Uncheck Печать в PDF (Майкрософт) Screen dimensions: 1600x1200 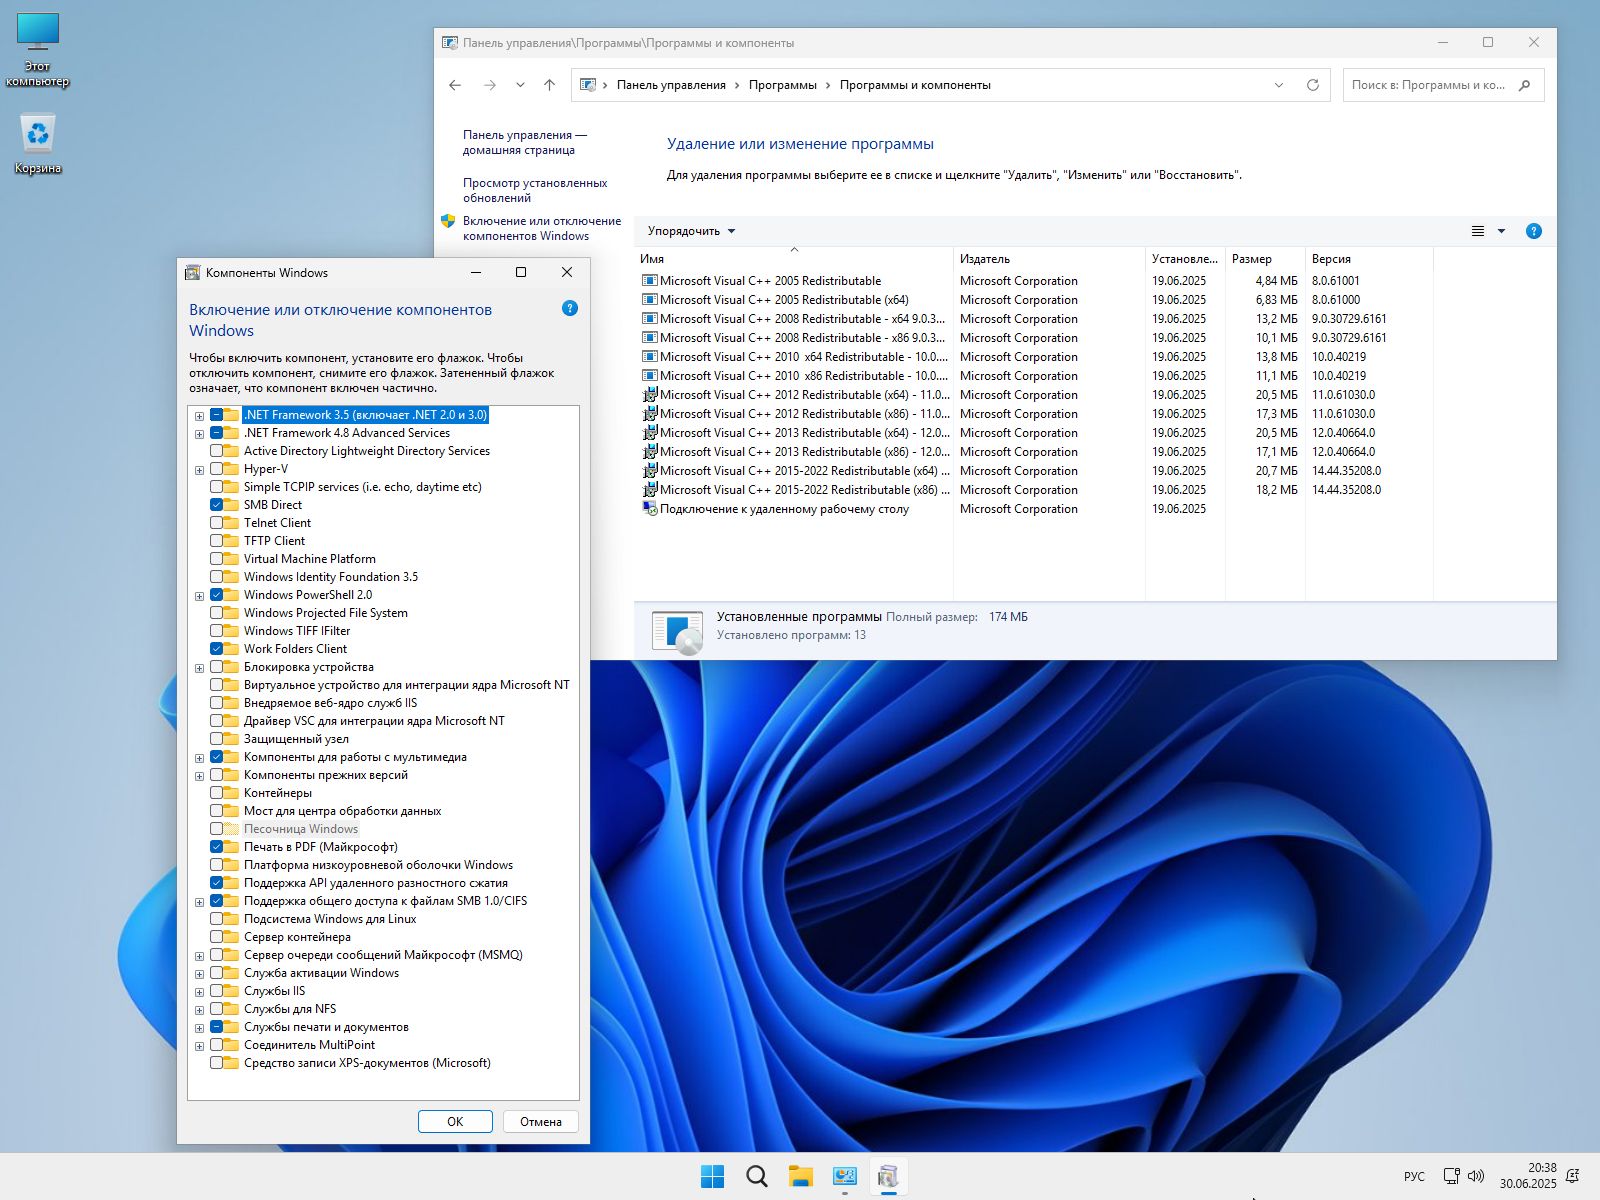[217, 847]
